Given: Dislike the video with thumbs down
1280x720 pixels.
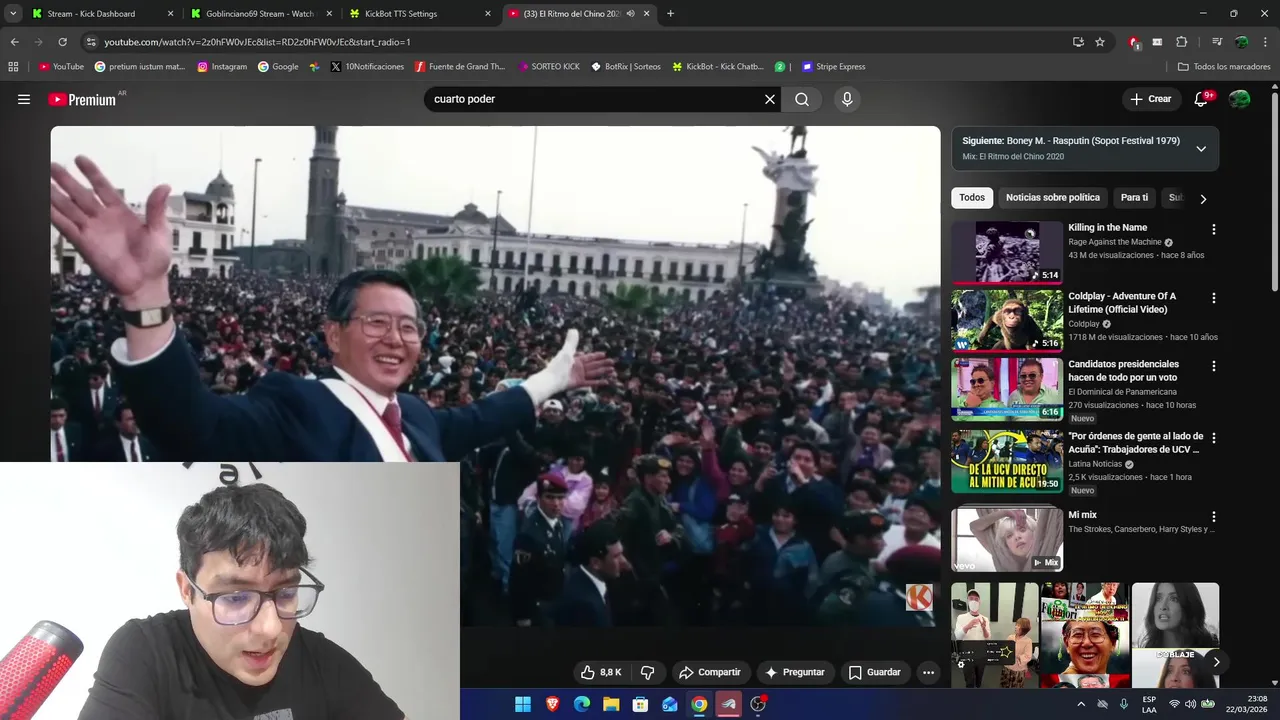Looking at the screenshot, I should (x=647, y=672).
